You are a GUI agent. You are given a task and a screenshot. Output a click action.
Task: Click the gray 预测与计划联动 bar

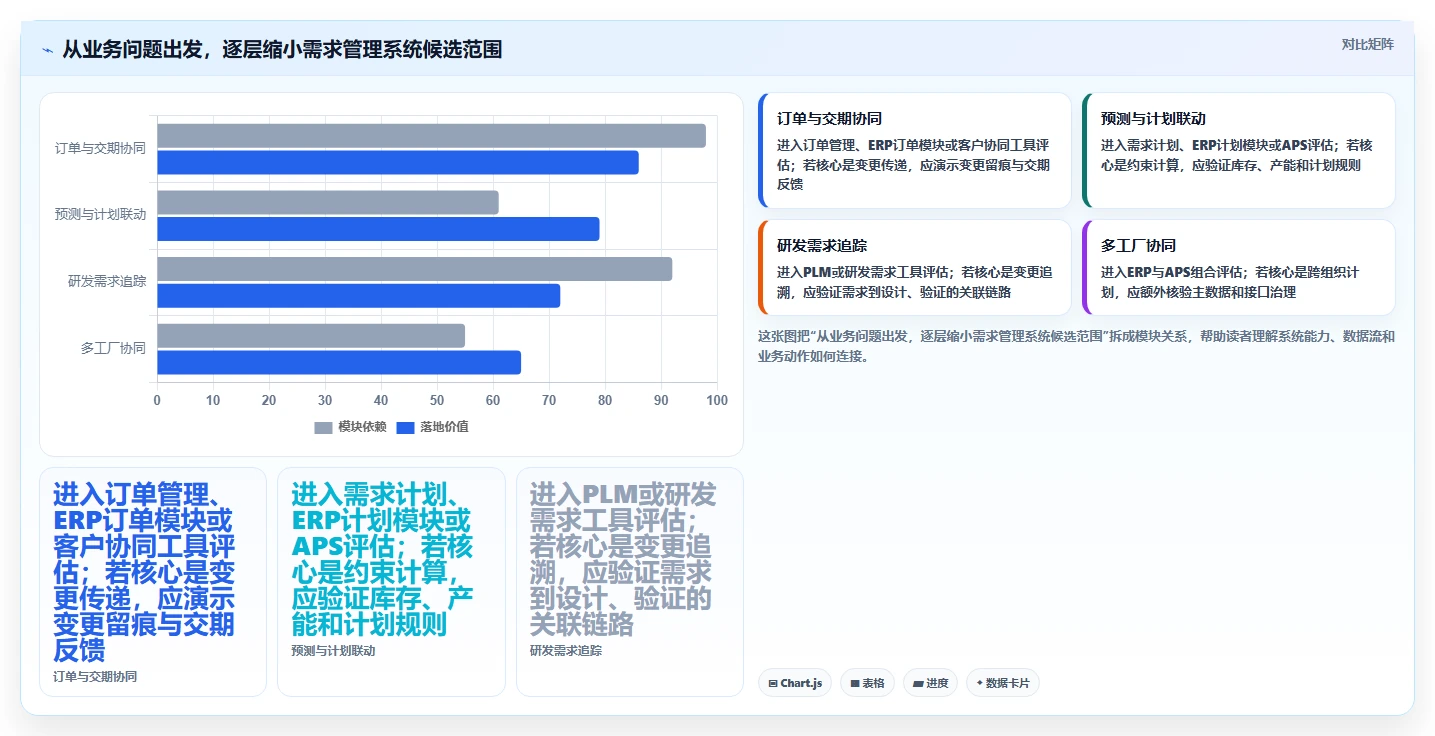click(x=328, y=202)
